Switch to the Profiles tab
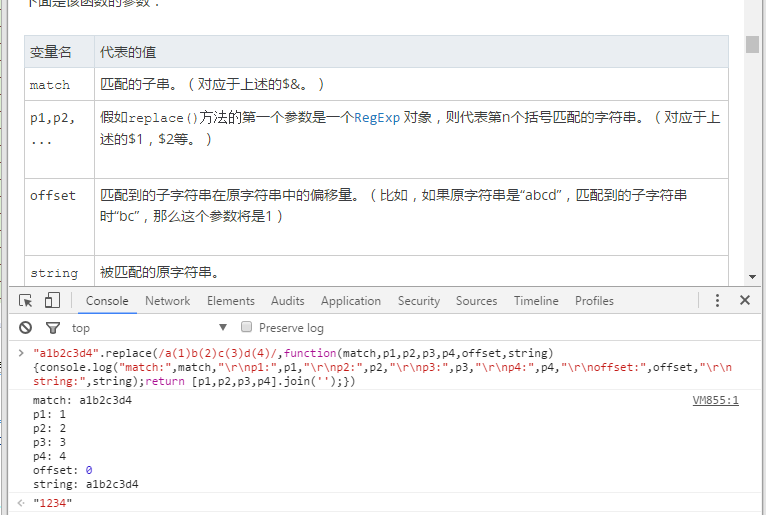Image resolution: width=766 pixels, height=515 pixels. [594, 300]
